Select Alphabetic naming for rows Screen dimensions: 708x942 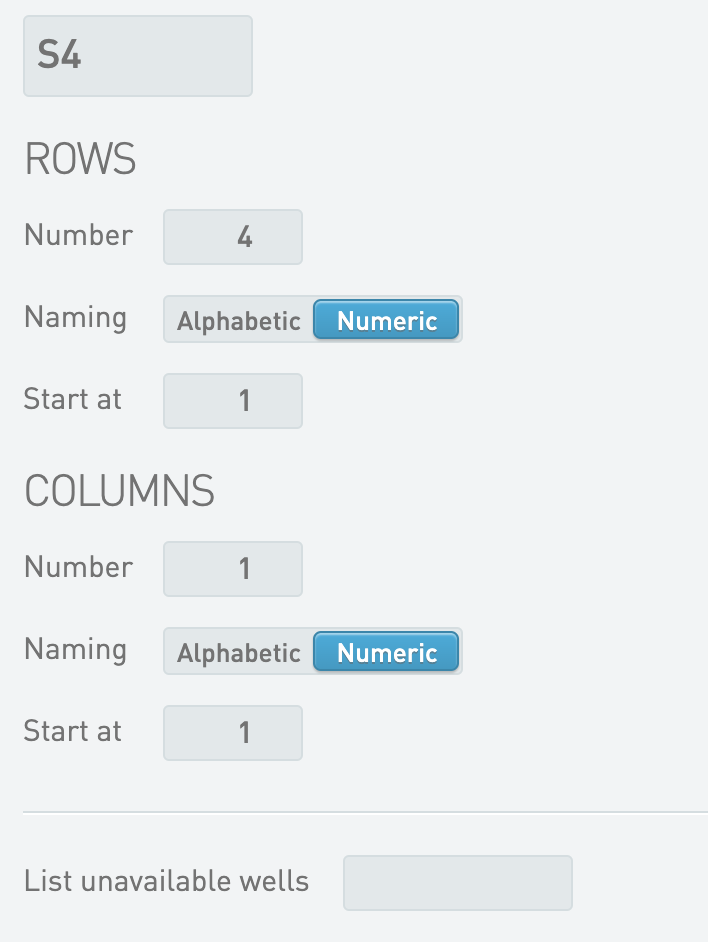(239, 321)
